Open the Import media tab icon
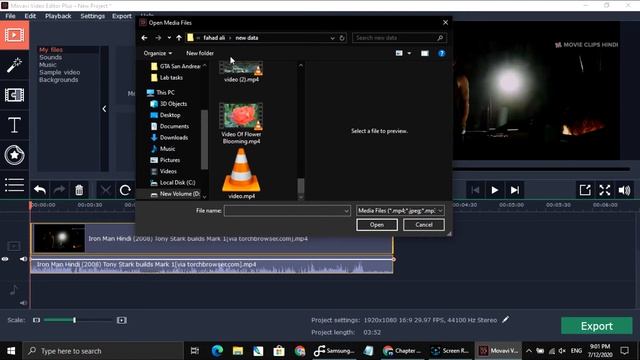 point(14,35)
